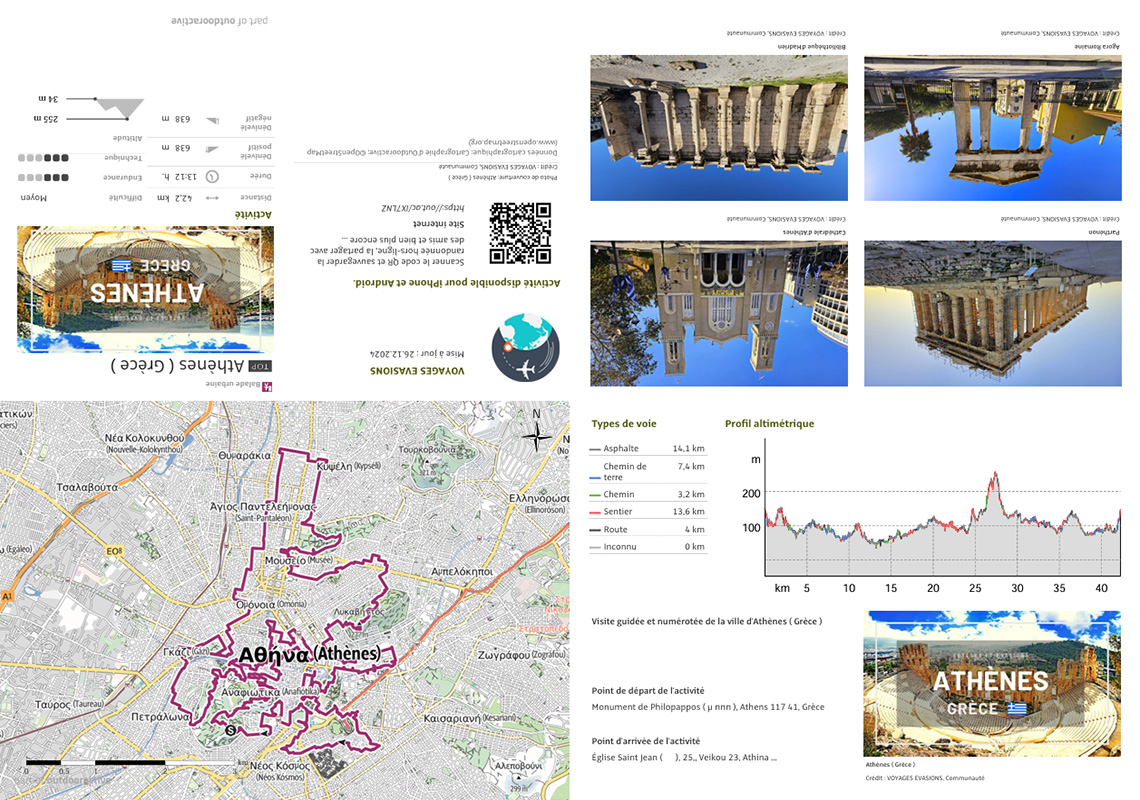Click the 'Πετράλωνα' map label

[x=160, y=717]
